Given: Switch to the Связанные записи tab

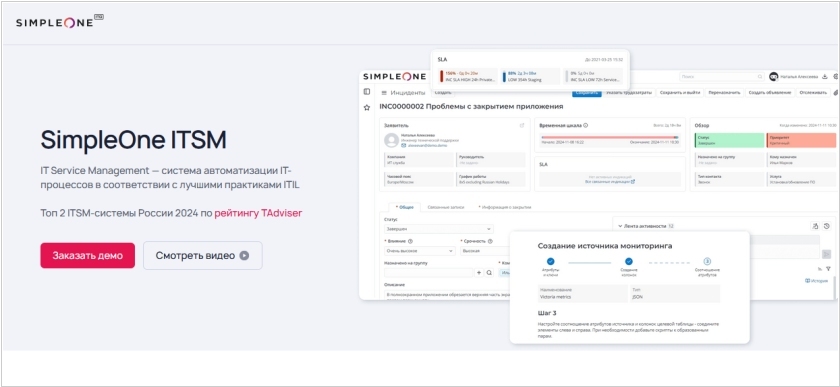Looking at the screenshot, I should click(446, 207).
